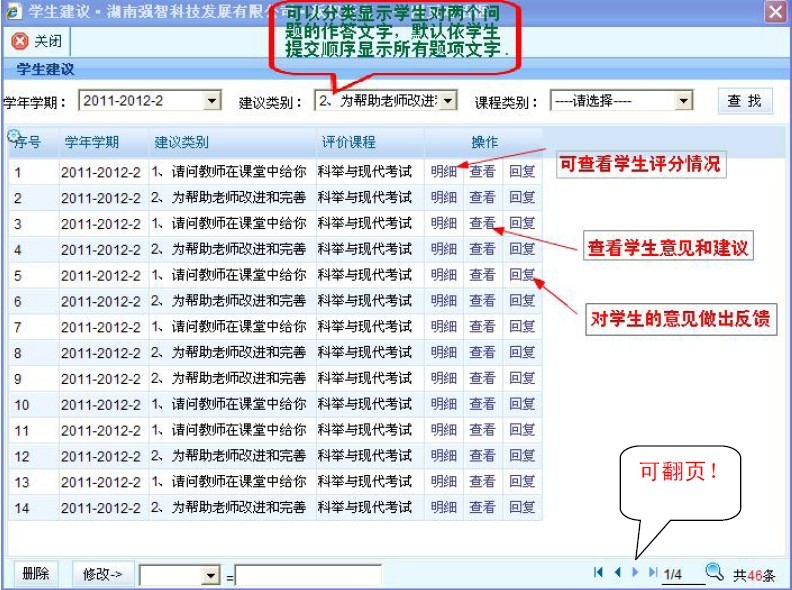Screen dimensions: 792x590
Task: Open the field dropdown next to 修改
Action: [x=210, y=575]
